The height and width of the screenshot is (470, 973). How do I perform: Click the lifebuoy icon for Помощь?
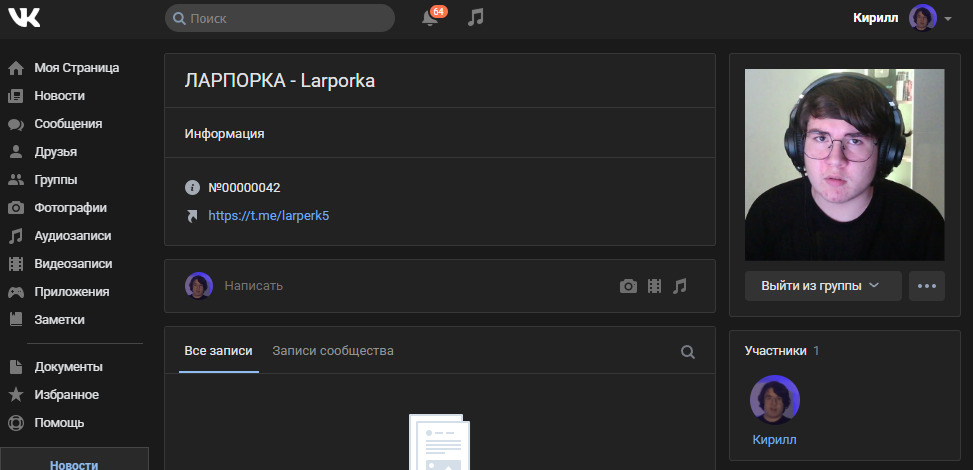click(x=16, y=423)
